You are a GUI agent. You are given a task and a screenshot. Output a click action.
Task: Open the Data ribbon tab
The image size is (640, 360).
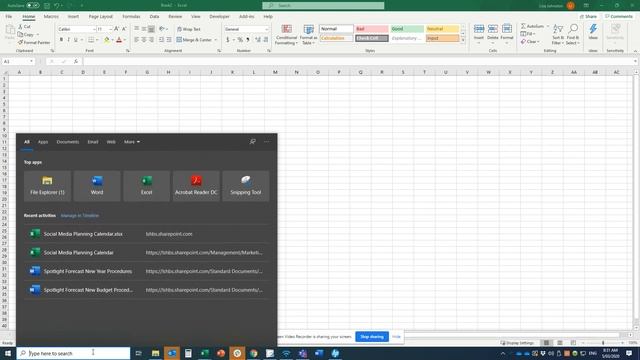(x=154, y=17)
